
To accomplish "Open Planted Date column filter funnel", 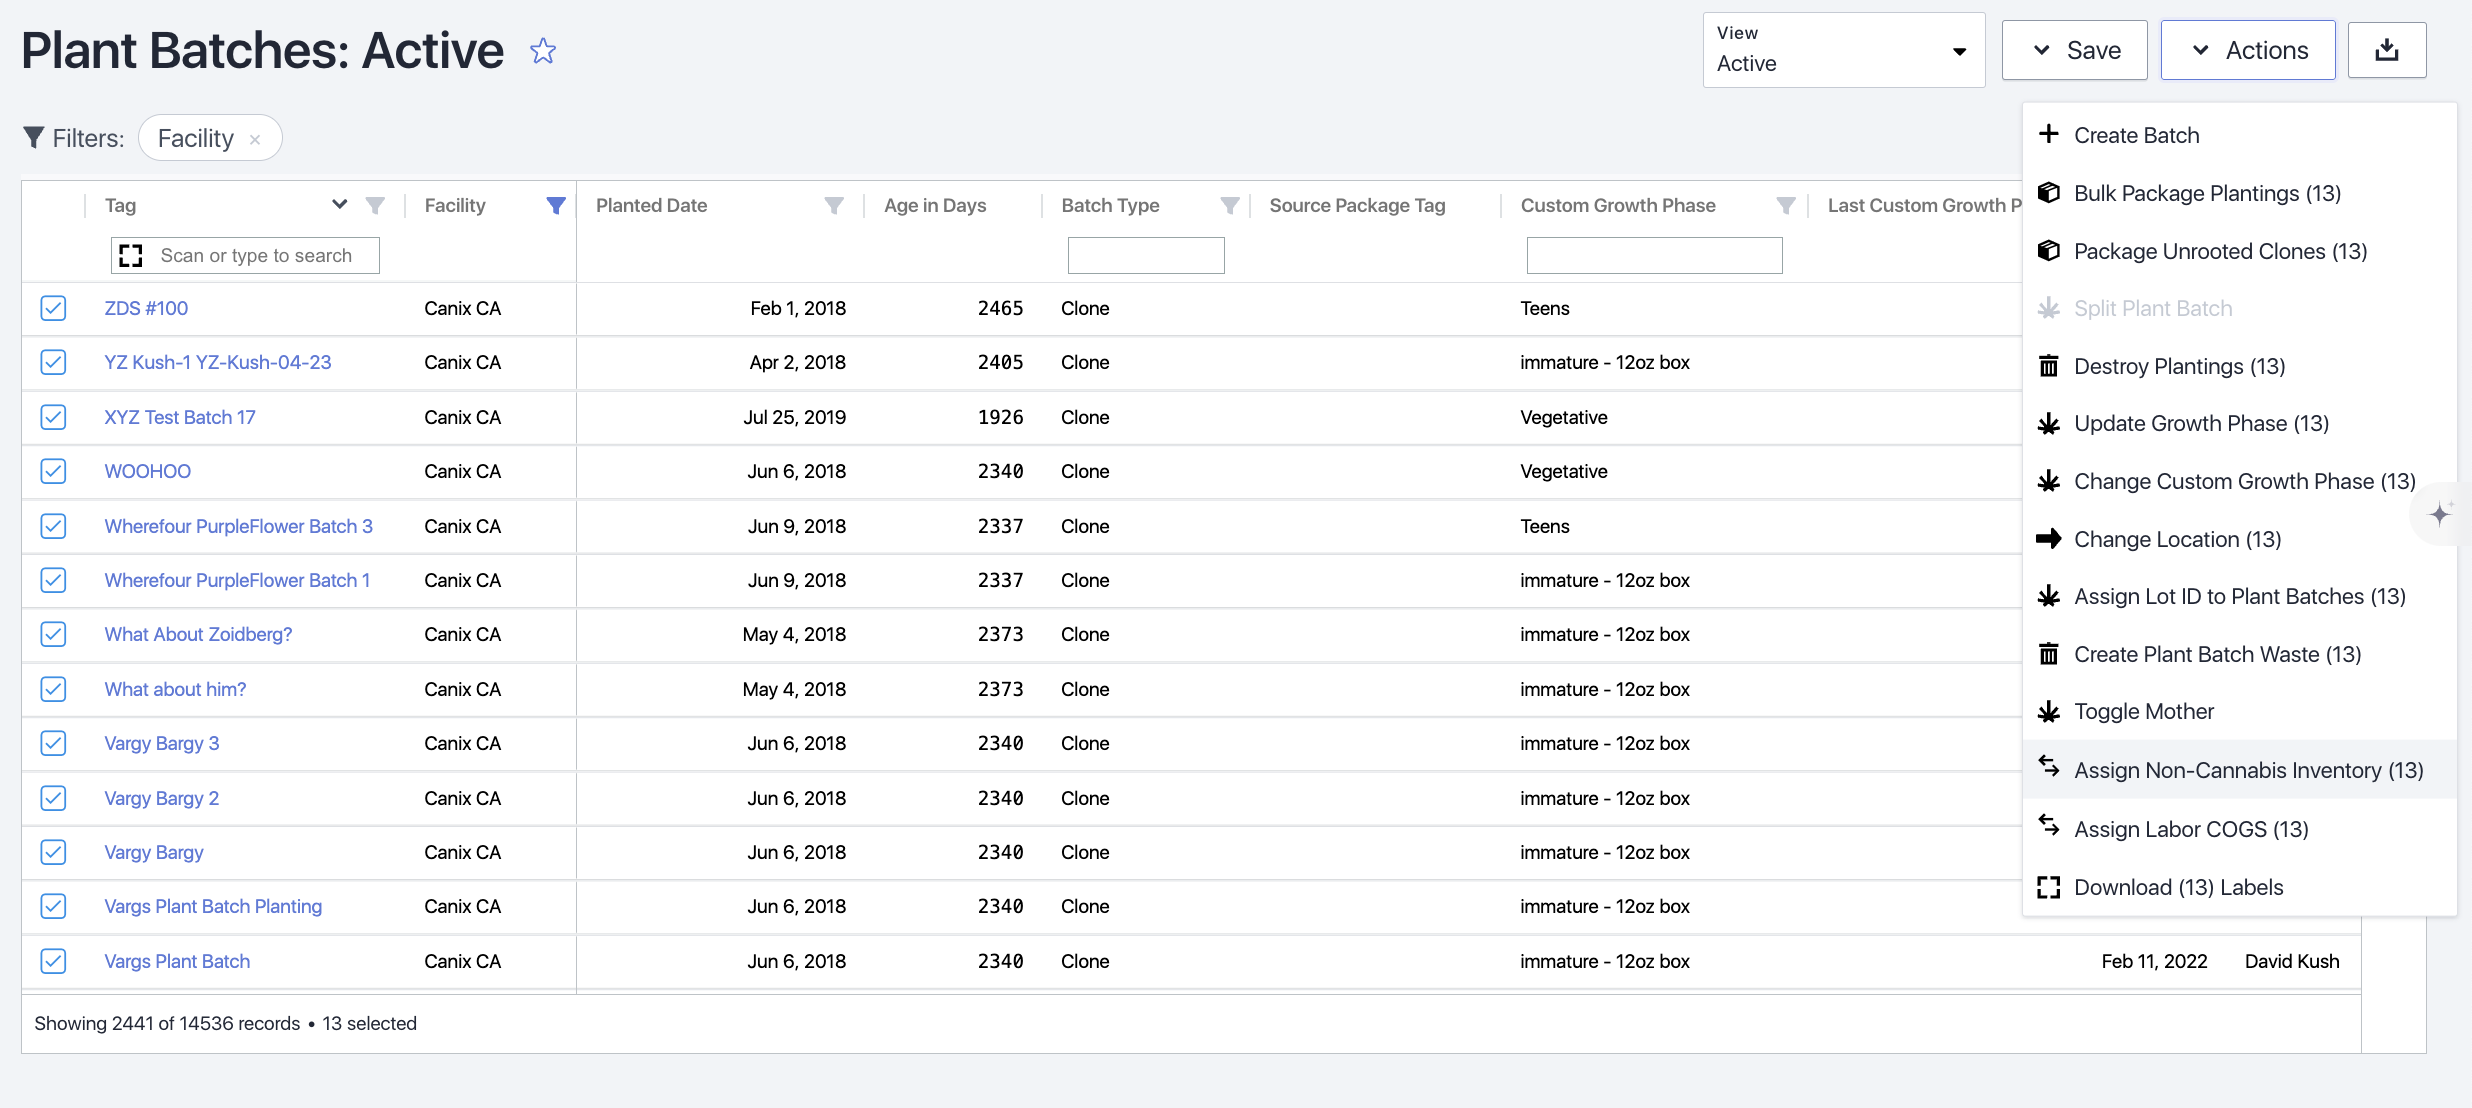I will (x=833, y=205).
